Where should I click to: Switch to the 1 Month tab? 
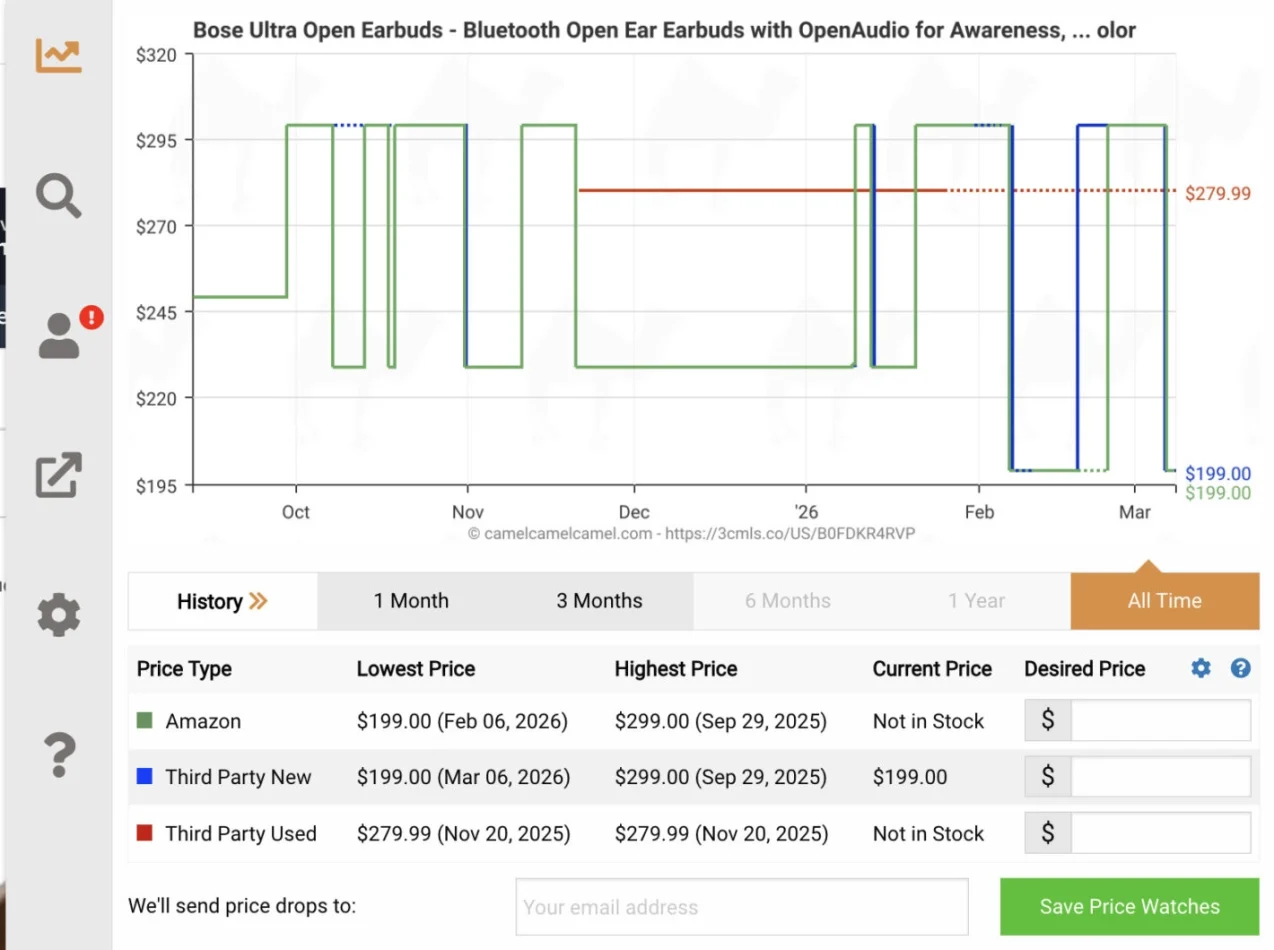point(411,601)
